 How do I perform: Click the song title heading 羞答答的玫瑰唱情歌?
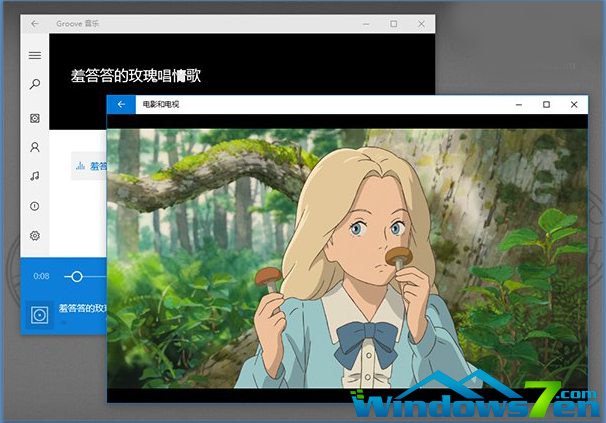136,76
